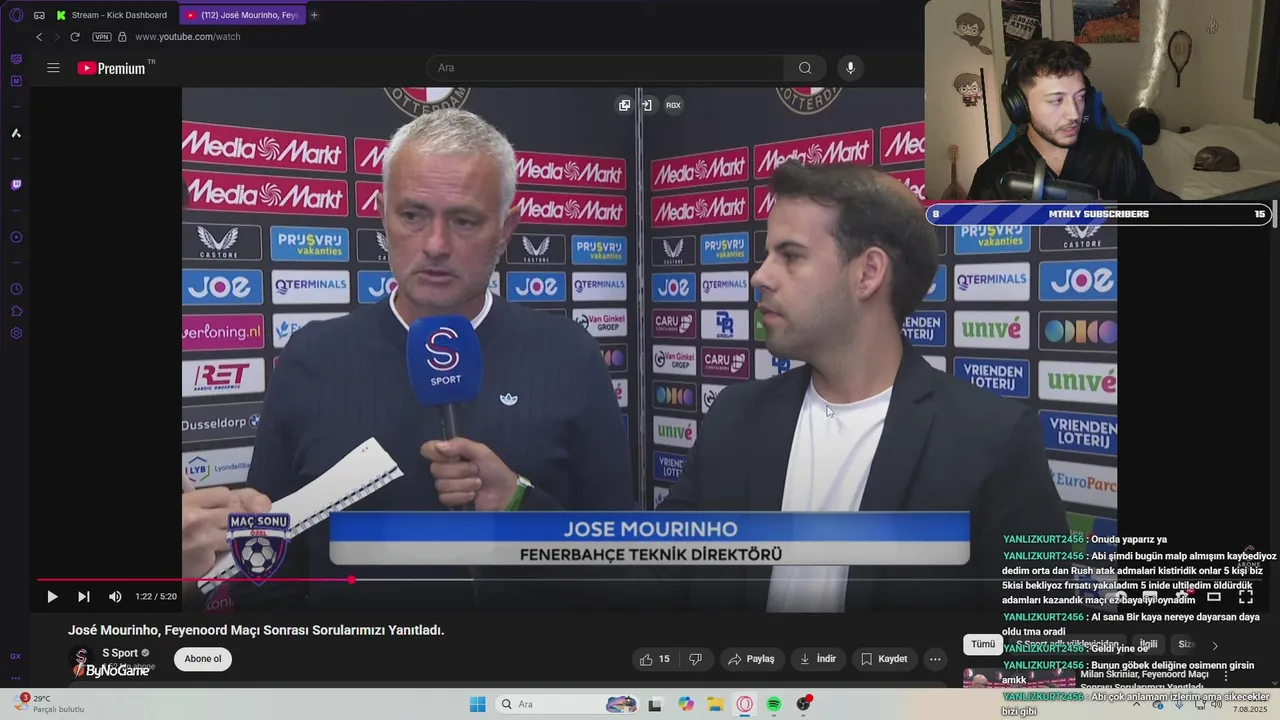
Task: Open Task View from the taskbar
Action: [x=655, y=704]
